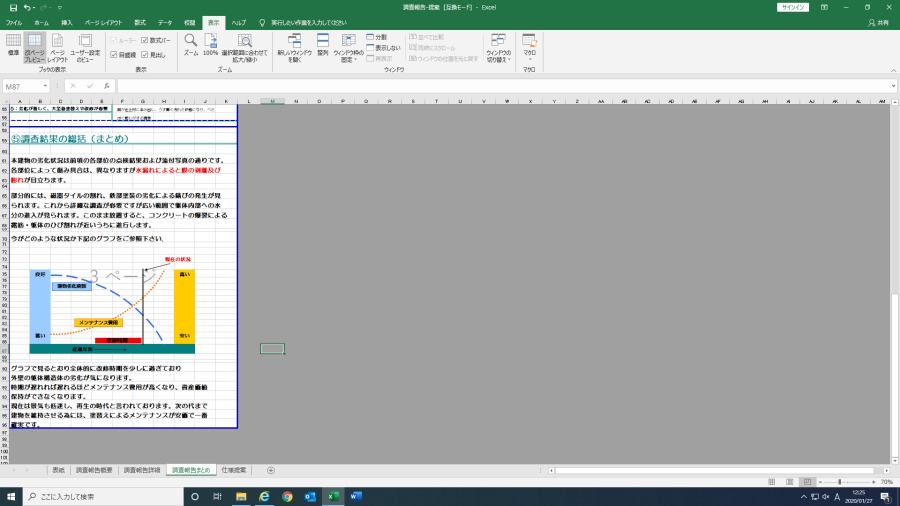Click the zoom slider handle in status bar
Screen dimensions: 900x506
[x=840, y=482]
